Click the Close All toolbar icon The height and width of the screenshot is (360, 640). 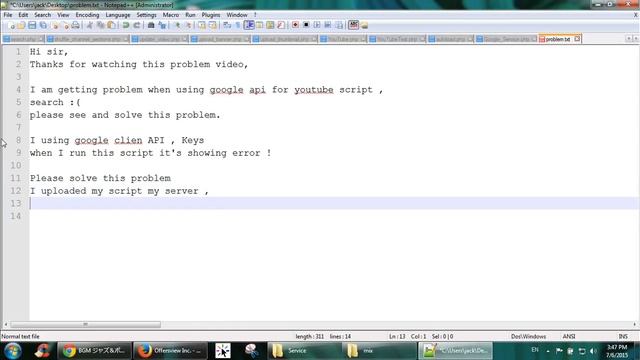(65, 25)
